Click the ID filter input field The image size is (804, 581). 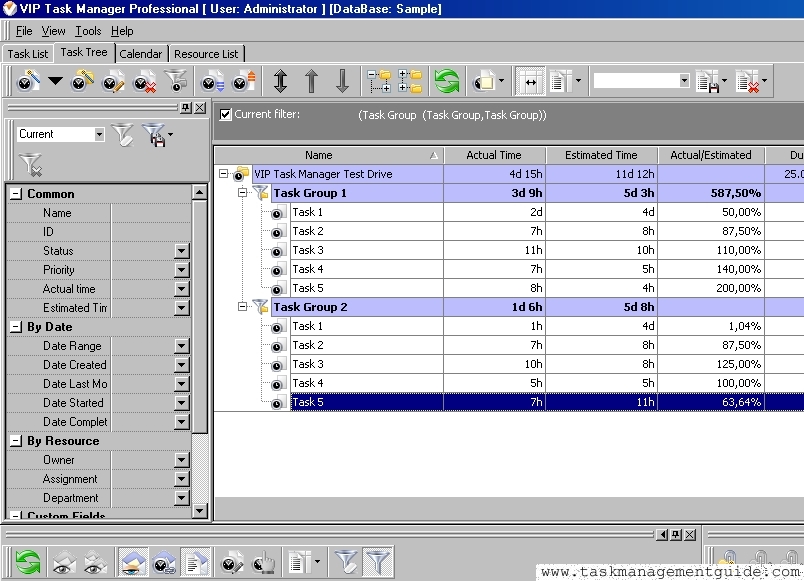(151, 232)
